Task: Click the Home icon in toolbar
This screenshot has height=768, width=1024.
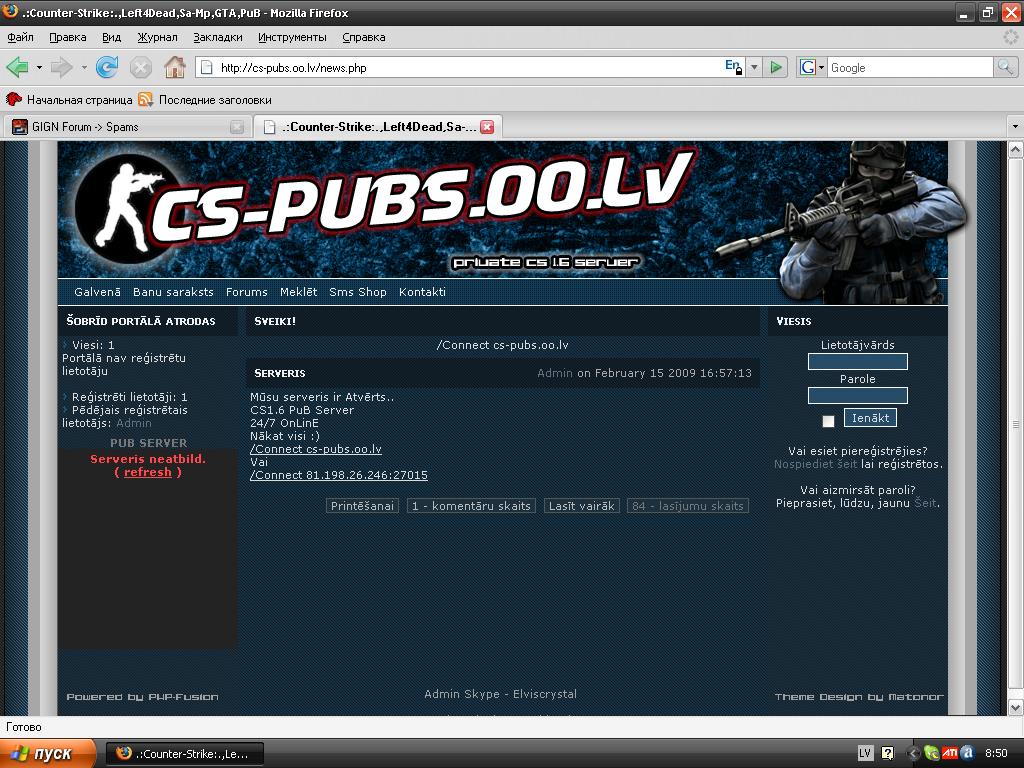Action: coord(174,67)
